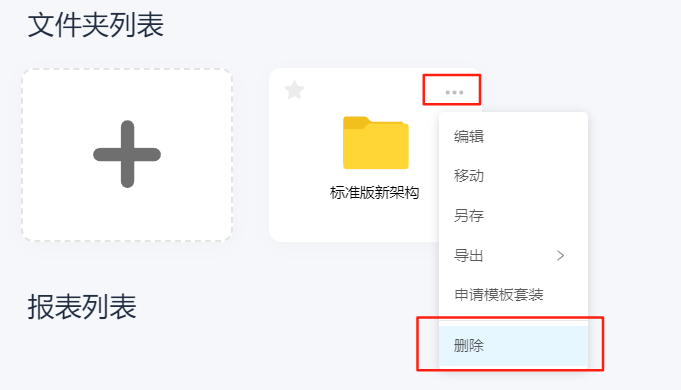Click the large plus icon to add folder
The height and width of the screenshot is (390, 681).
pyautogui.click(x=127, y=154)
